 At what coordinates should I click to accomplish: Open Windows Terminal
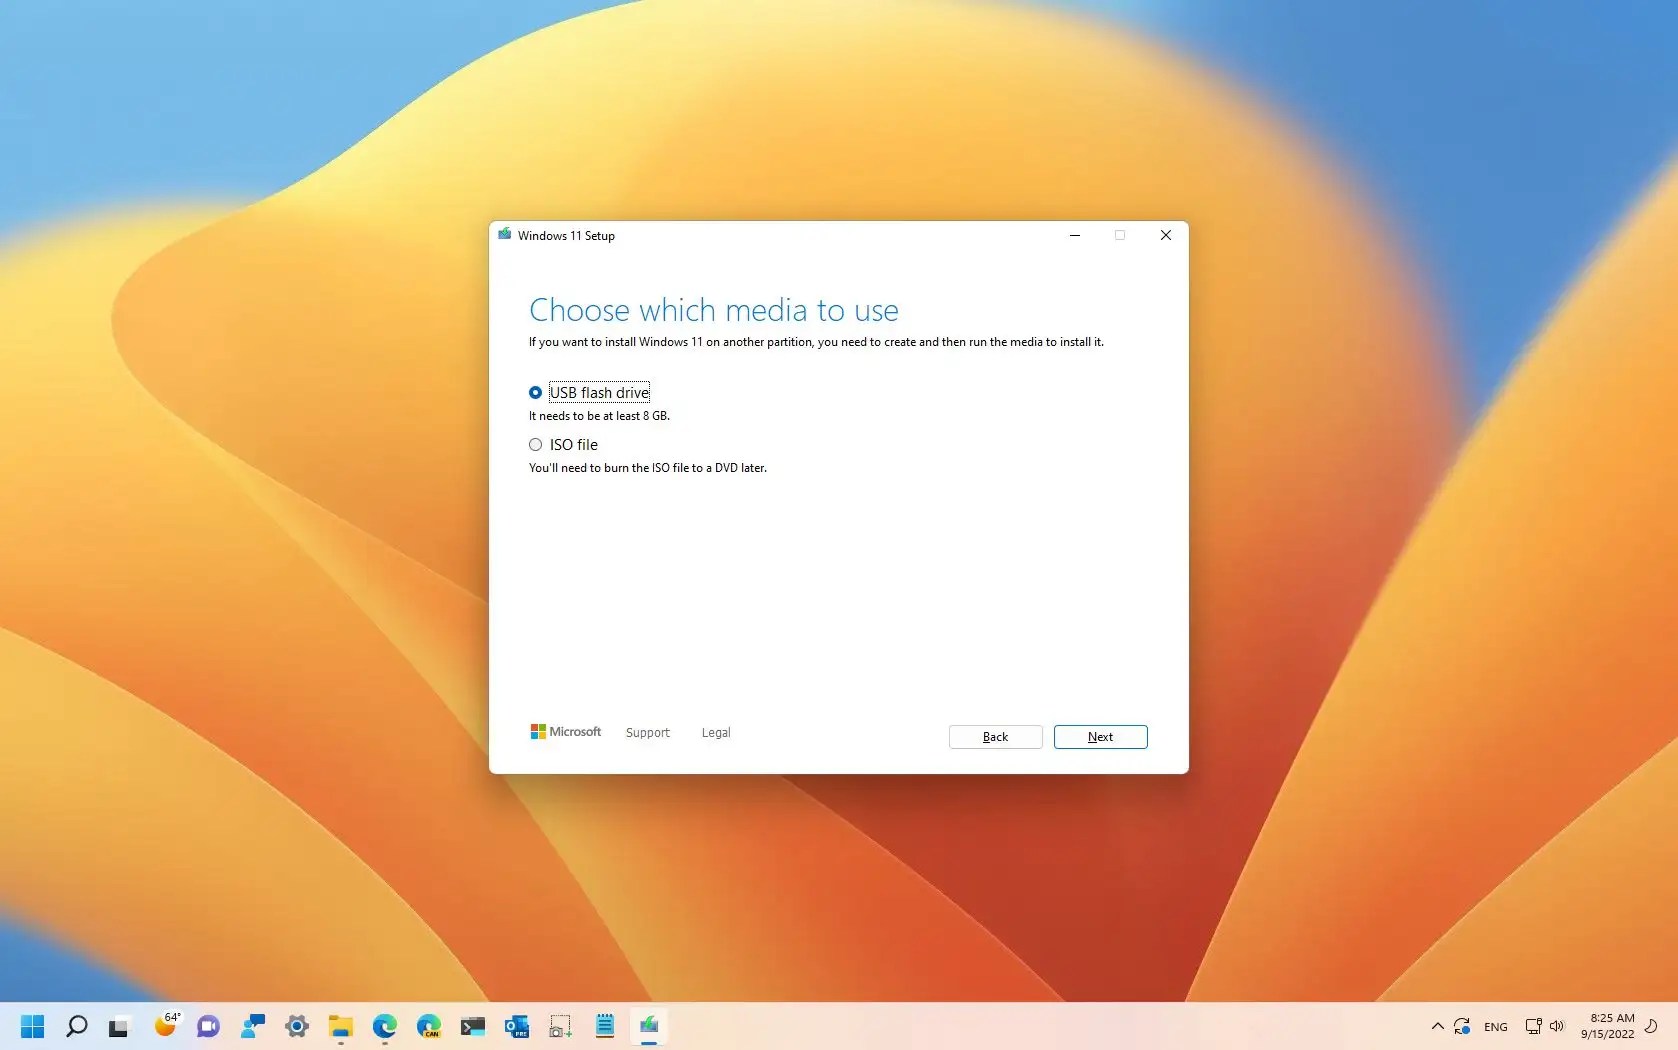[x=471, y=1026]
